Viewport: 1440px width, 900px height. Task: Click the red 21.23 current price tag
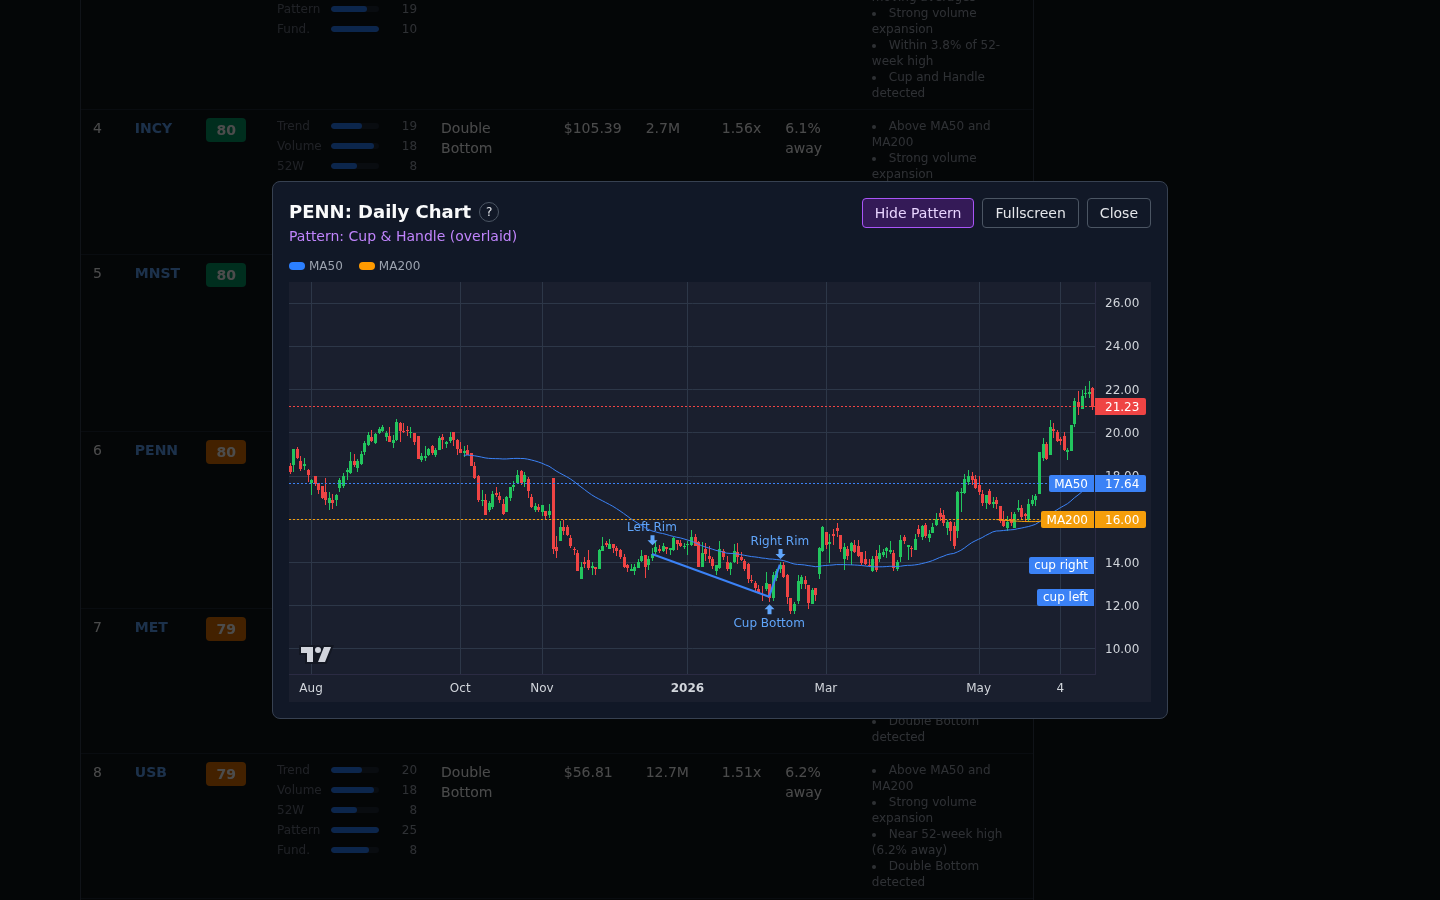pyautogui.click(x=1121, y=407)
